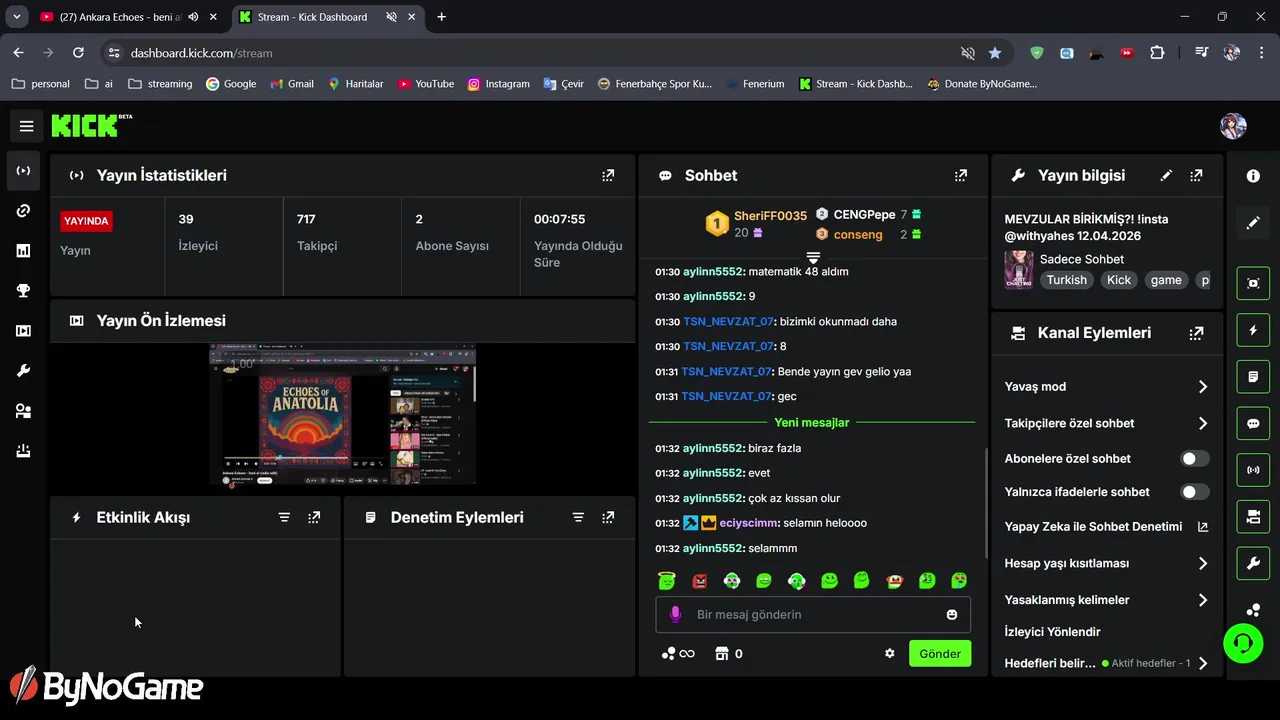Open the video clip icon in left sidebar
This screenshot has width=1280, height=720.
23,331
